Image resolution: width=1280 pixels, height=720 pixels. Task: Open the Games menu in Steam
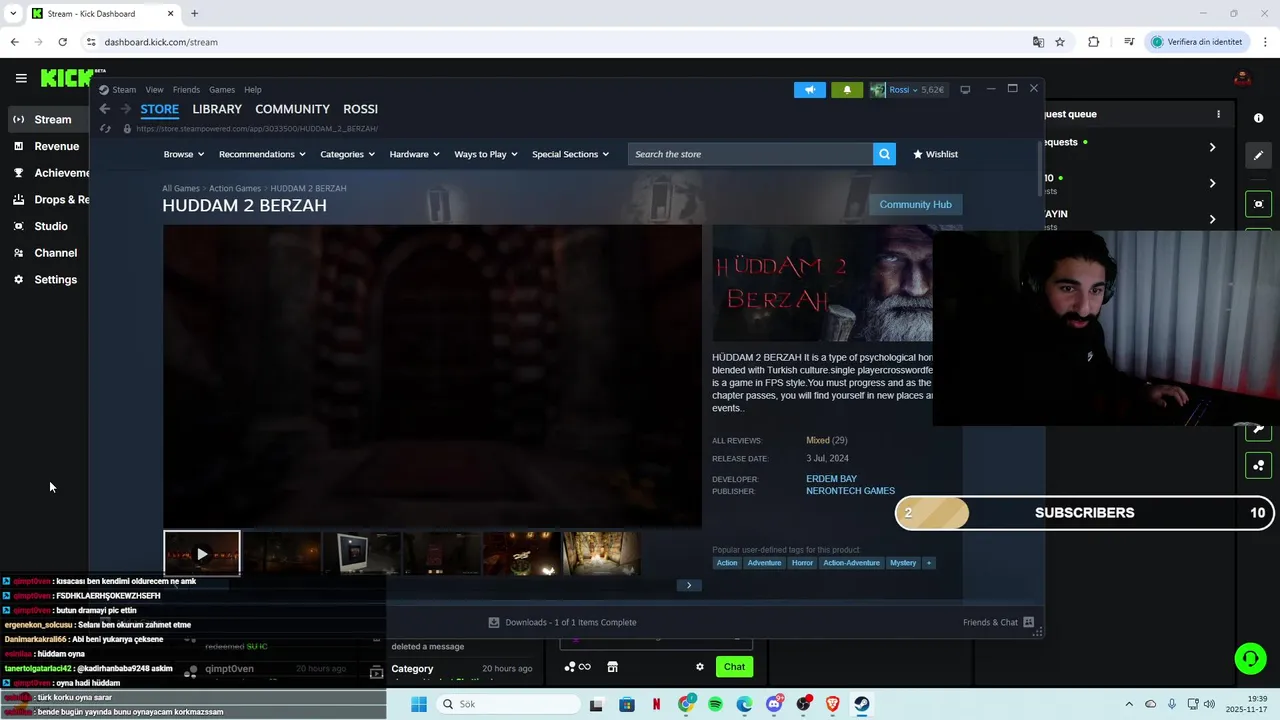pos(222,90)
